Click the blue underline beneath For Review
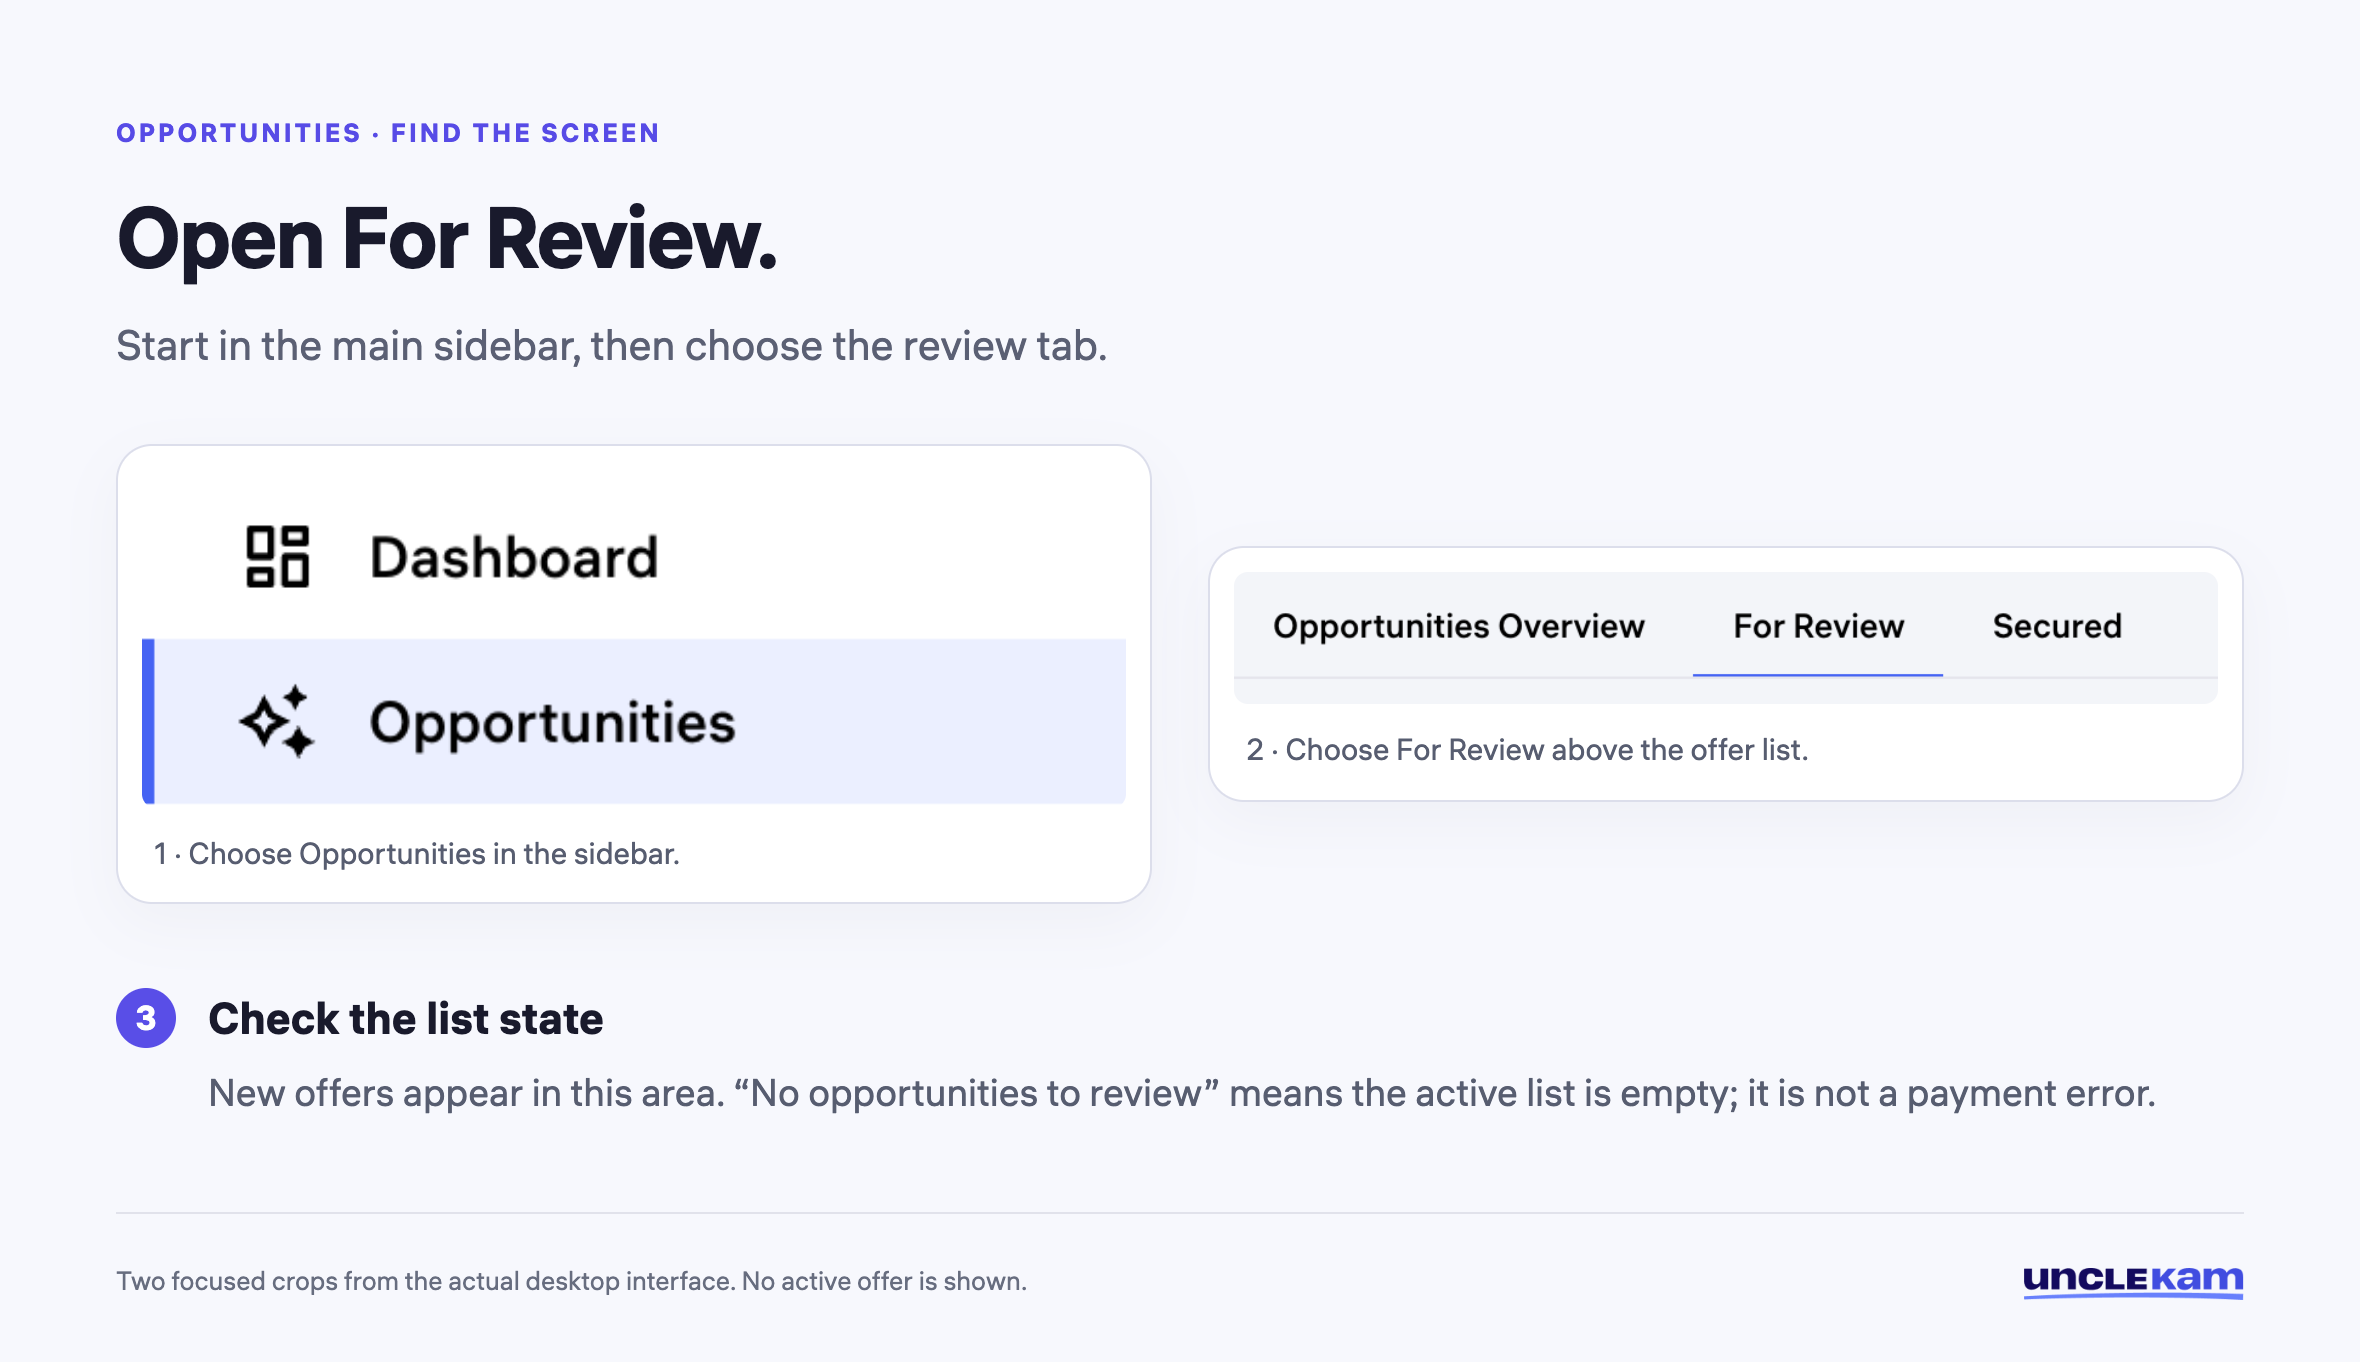The image size is (2360, 1362). (1818, 675)
